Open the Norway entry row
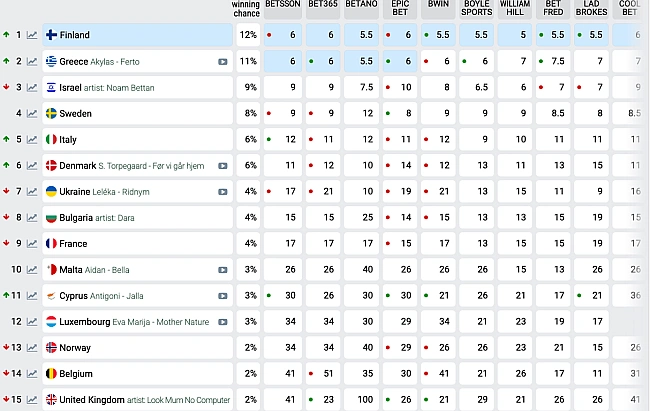The width and height of the screenshot is (650, 411). point(76,347)
